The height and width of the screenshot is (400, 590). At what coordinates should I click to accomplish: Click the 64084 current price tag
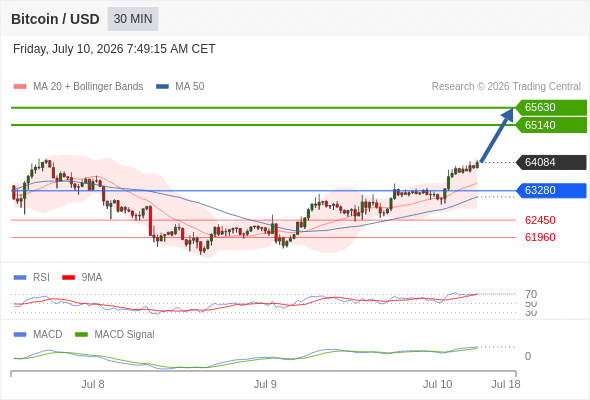pyautogui.click(x=551, y=162)
